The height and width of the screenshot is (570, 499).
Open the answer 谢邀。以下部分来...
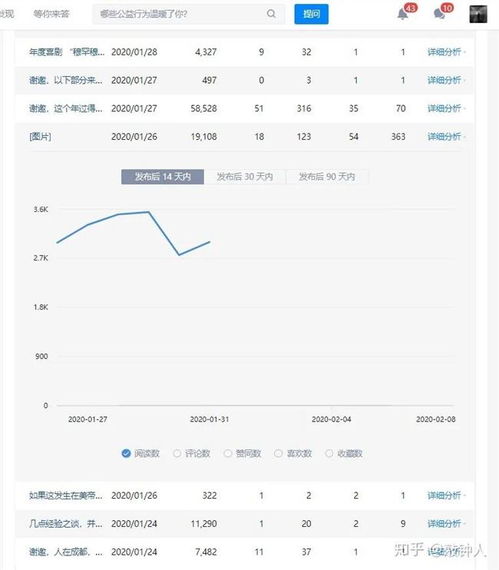(66, 80)
